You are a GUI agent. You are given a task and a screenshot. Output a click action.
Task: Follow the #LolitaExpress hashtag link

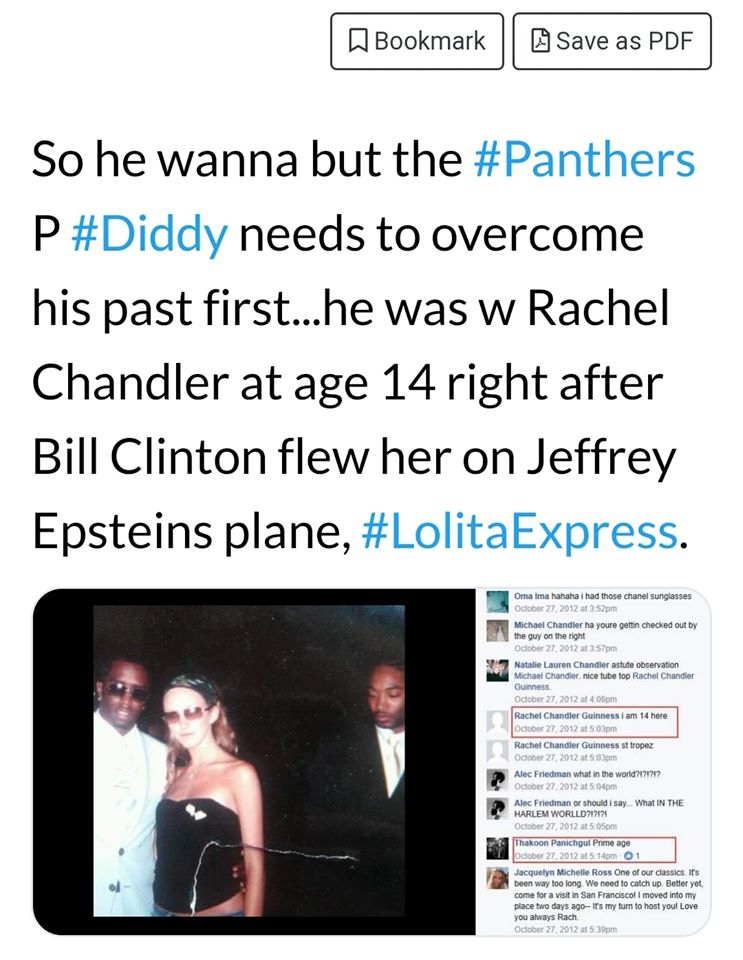pyautogui.click(x=517, y=532)
